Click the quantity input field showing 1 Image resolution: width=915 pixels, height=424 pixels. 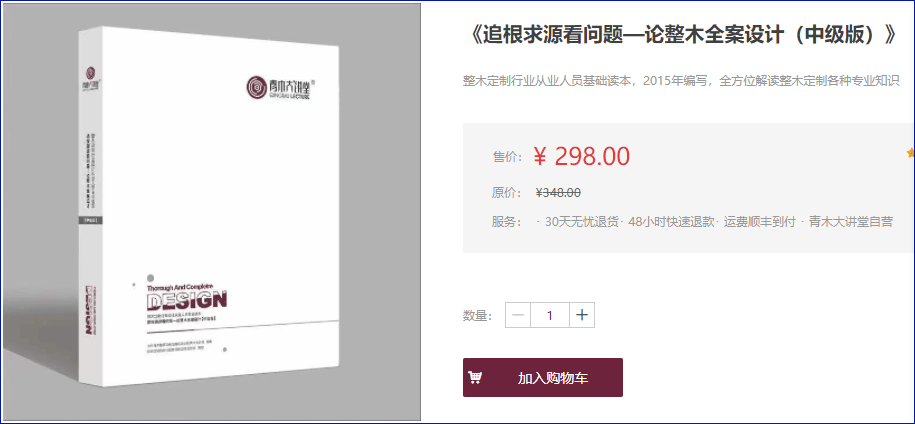[550, 316]
